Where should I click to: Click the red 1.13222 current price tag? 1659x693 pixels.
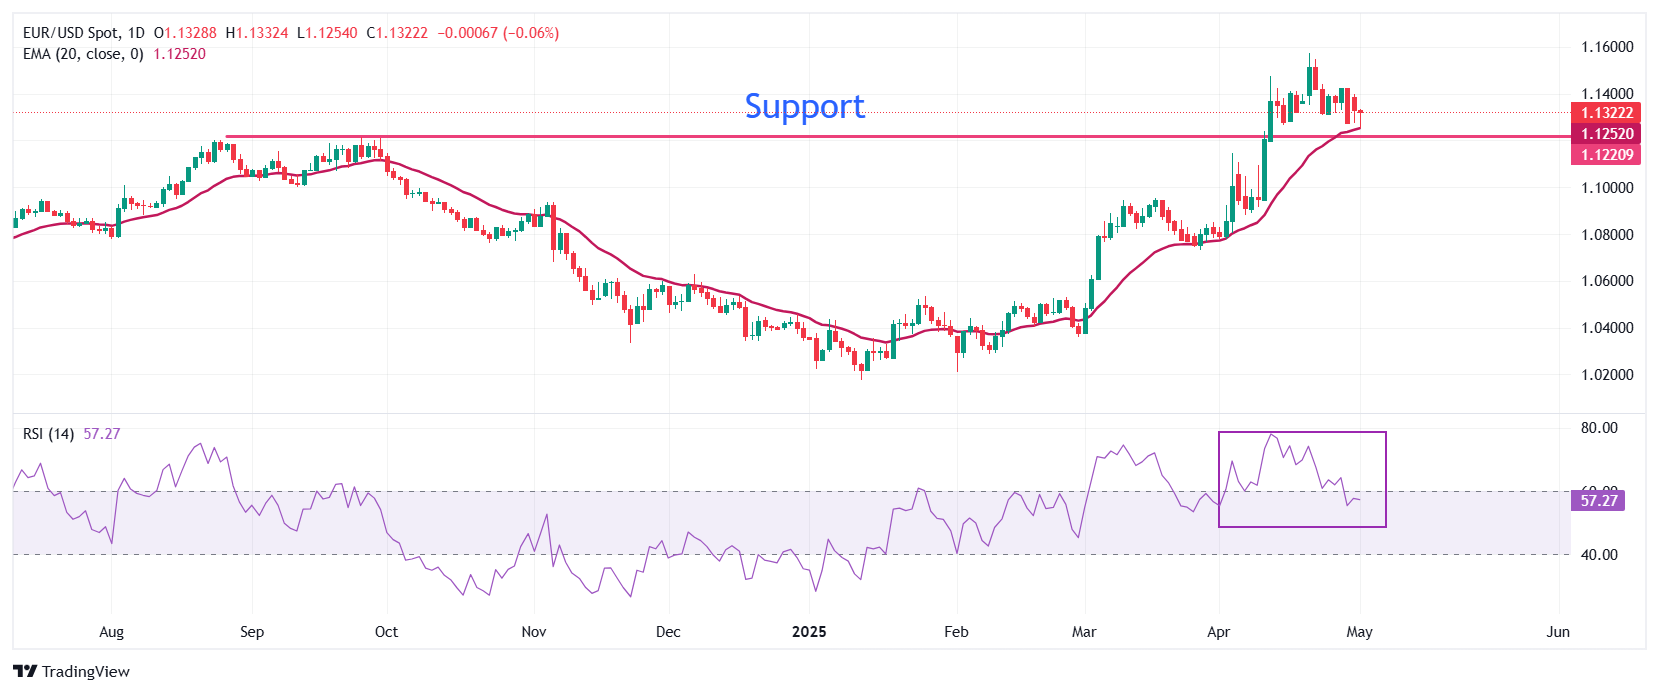tap(1606, 113)
